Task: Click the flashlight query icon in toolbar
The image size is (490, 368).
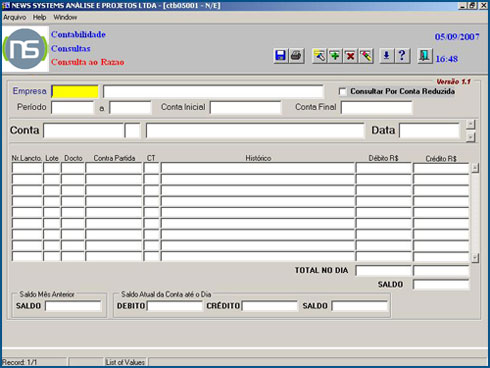Action: [x=319, y=56]
